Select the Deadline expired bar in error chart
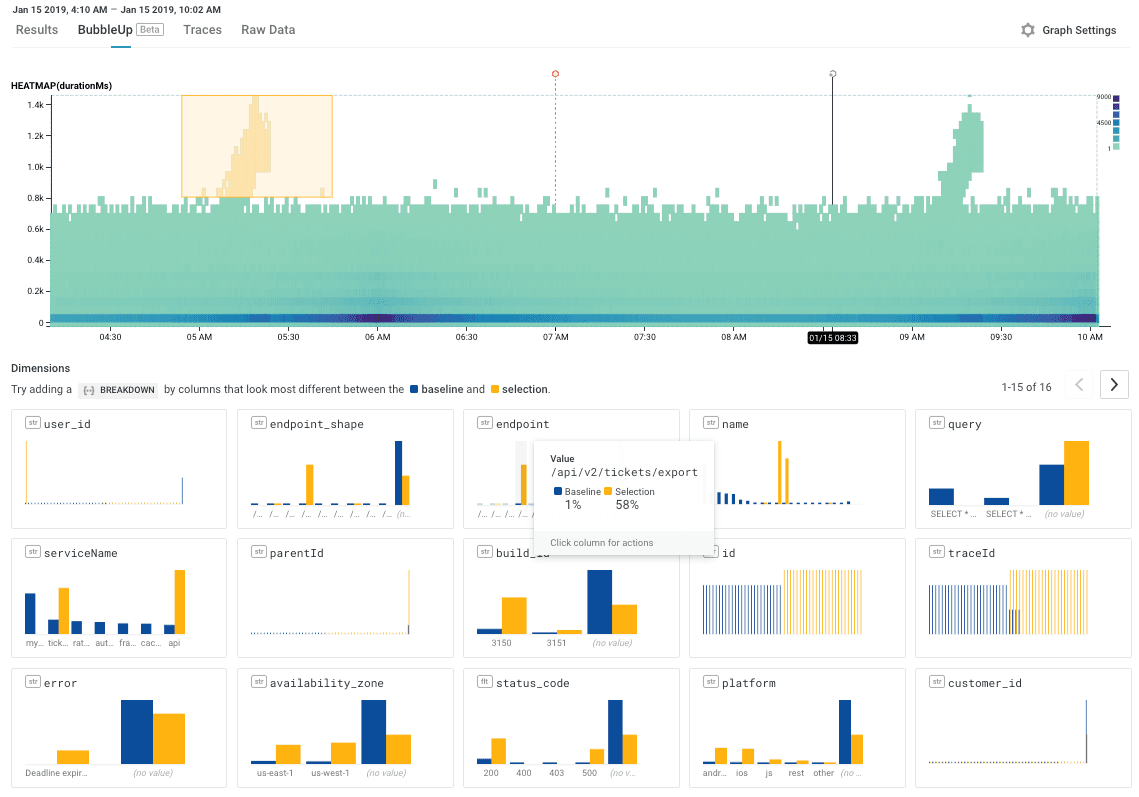Screen dimensions: 1139x797 click(x=73, y=757)
